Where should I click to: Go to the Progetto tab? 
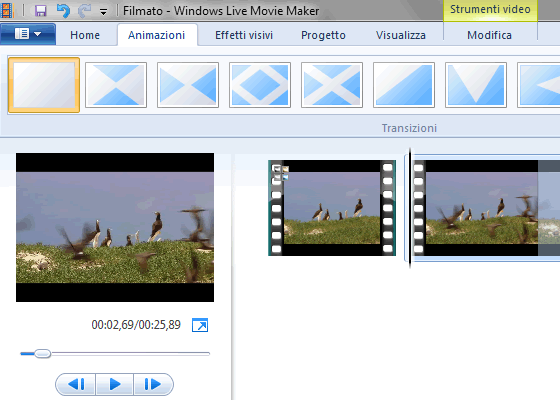click(x=323, y=35)
